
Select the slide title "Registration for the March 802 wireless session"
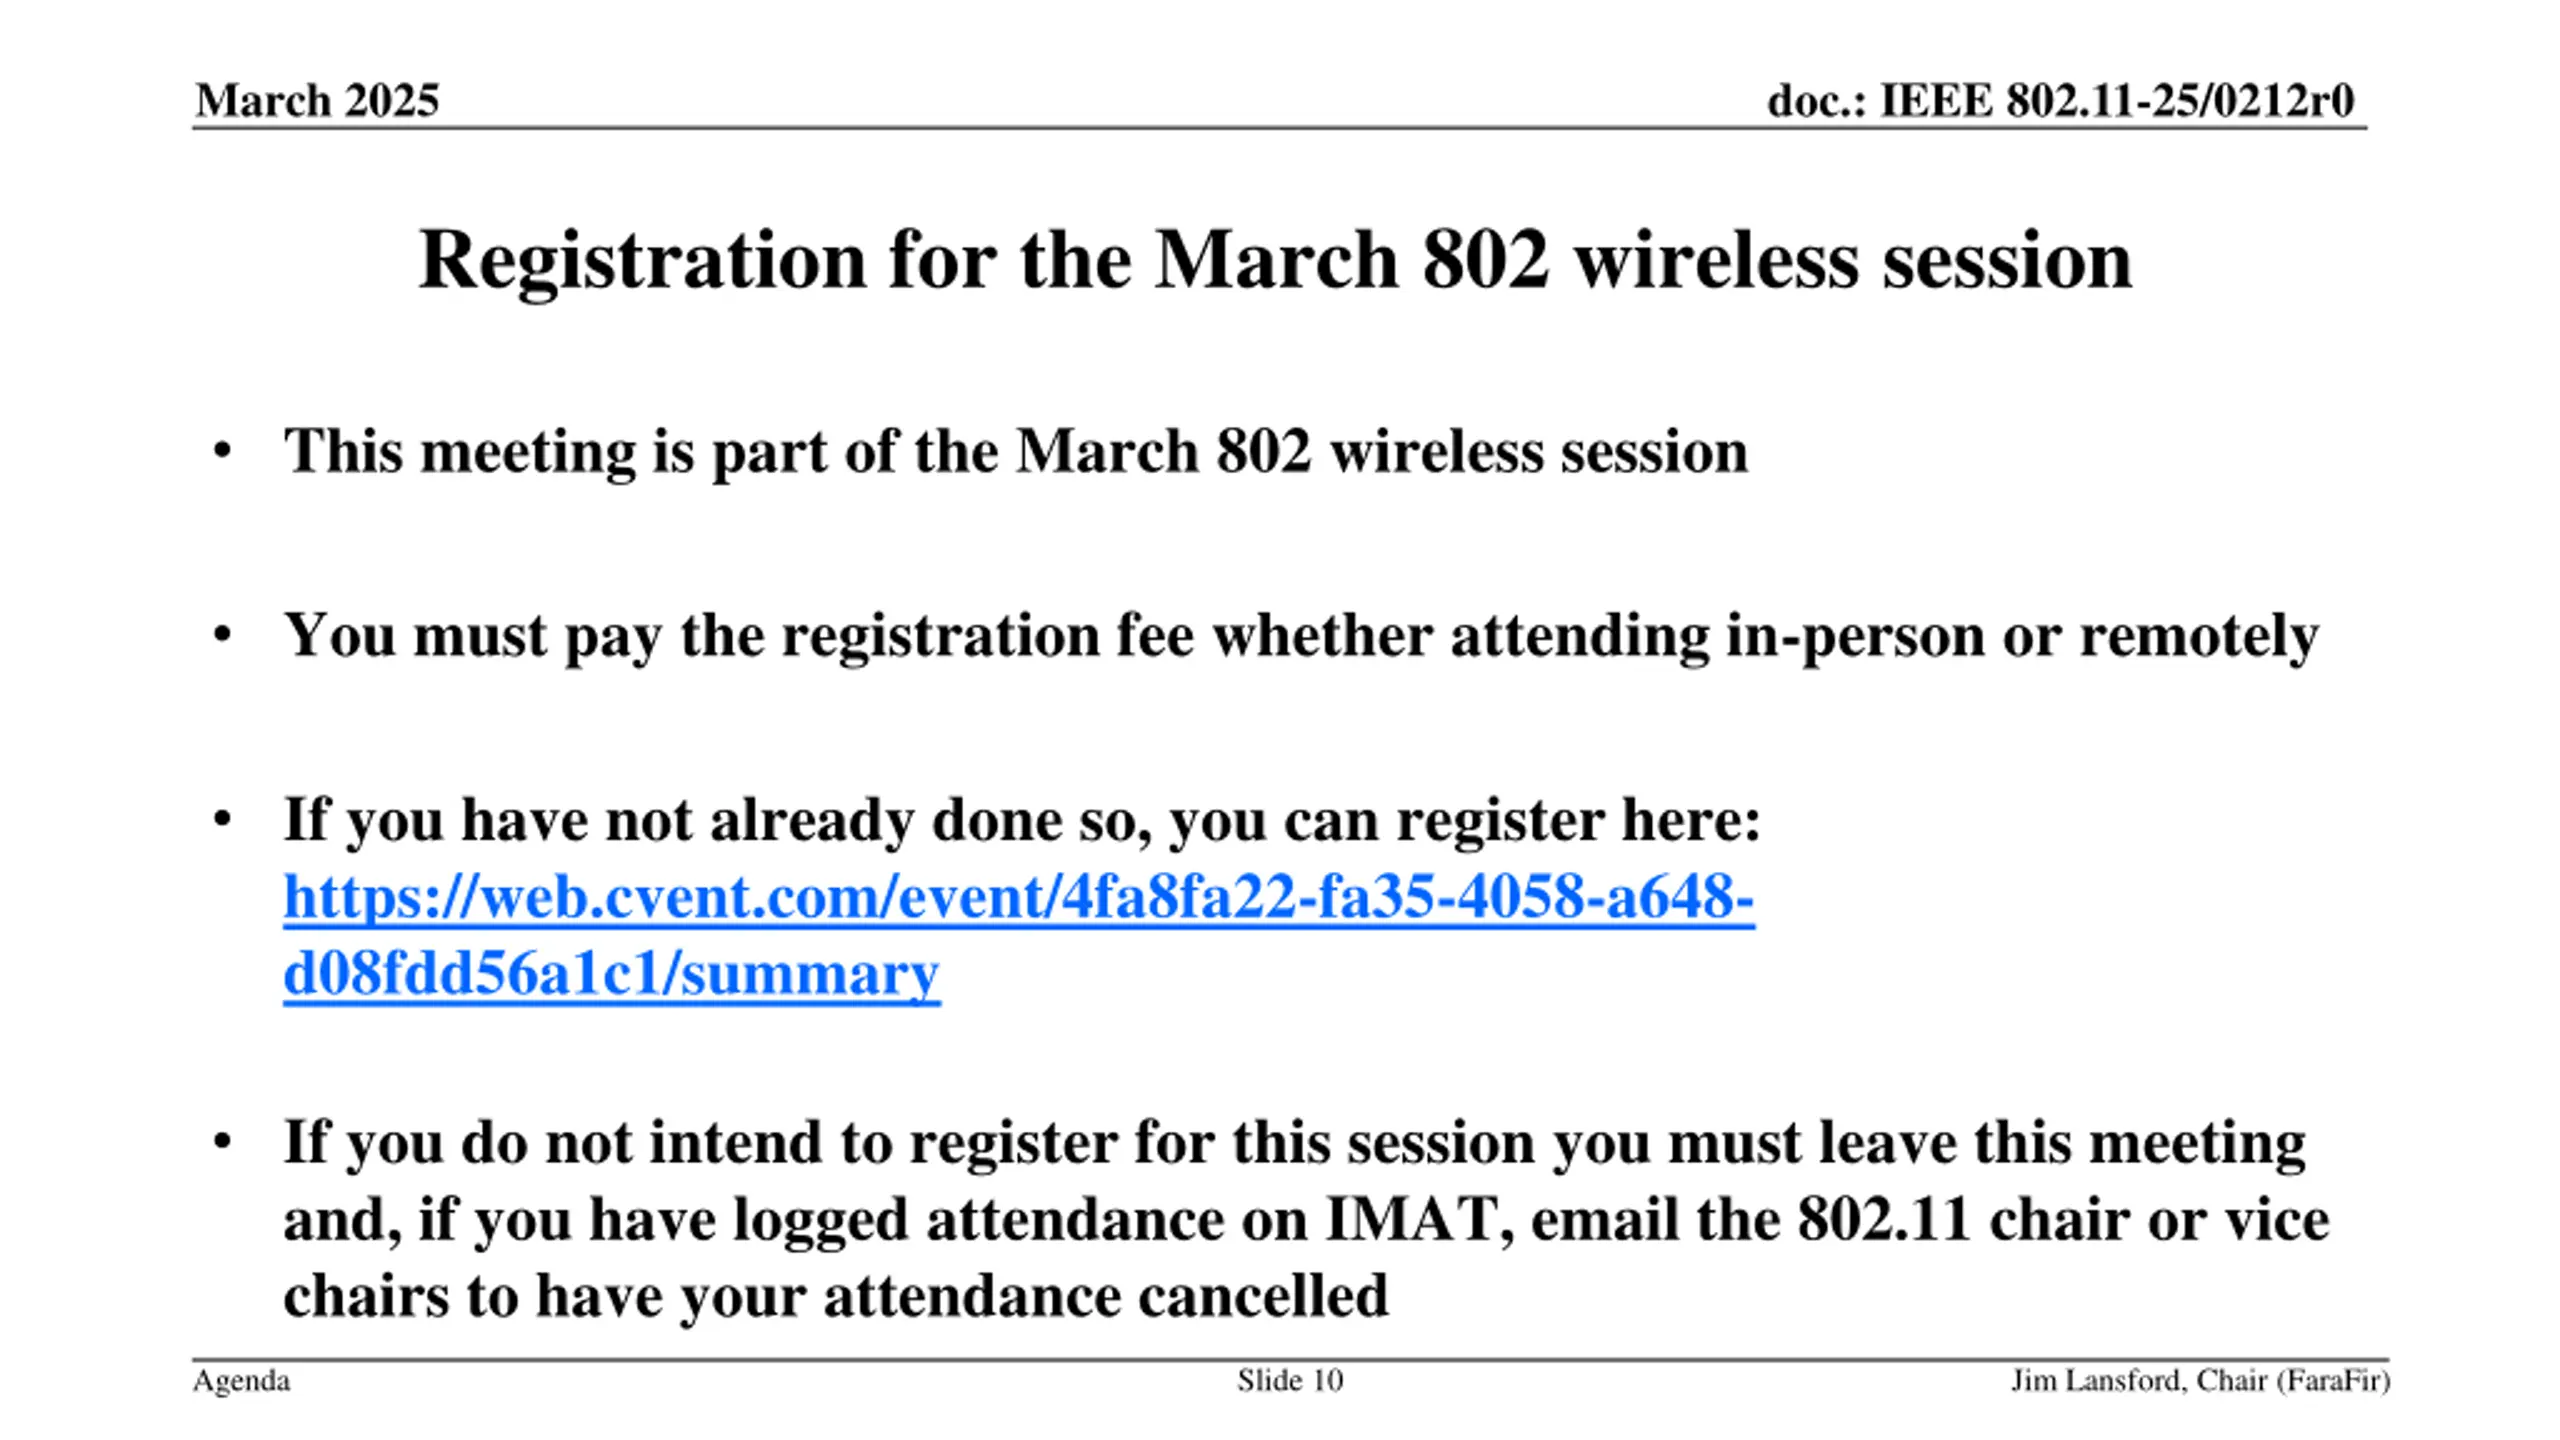1275,259
